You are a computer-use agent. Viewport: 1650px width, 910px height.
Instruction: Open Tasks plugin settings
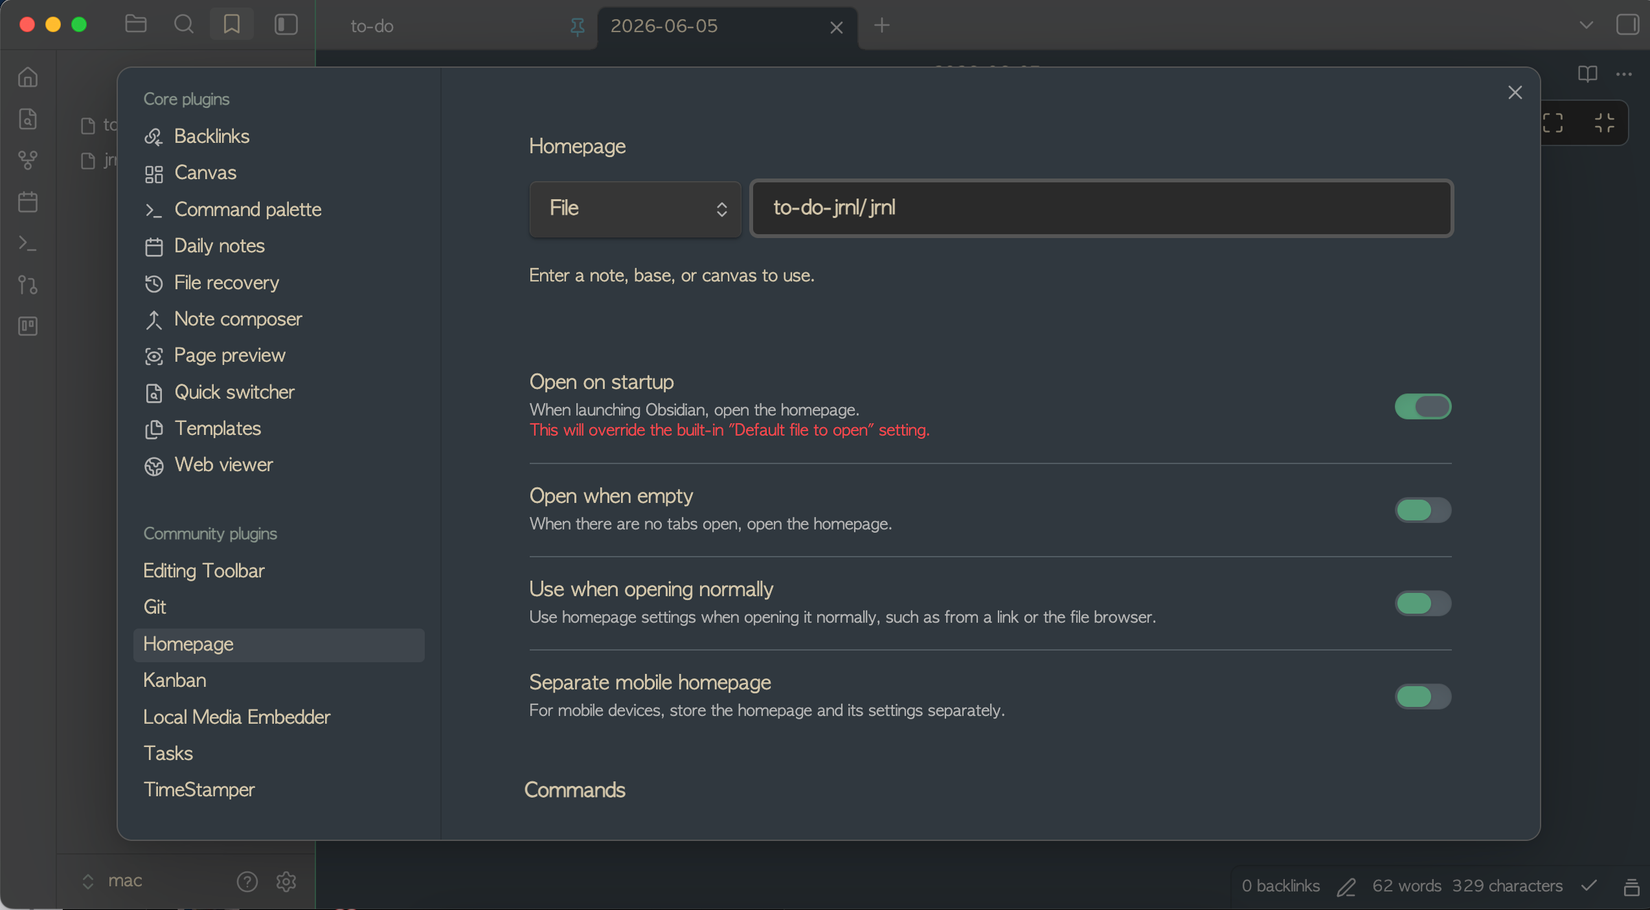(278, 753)
